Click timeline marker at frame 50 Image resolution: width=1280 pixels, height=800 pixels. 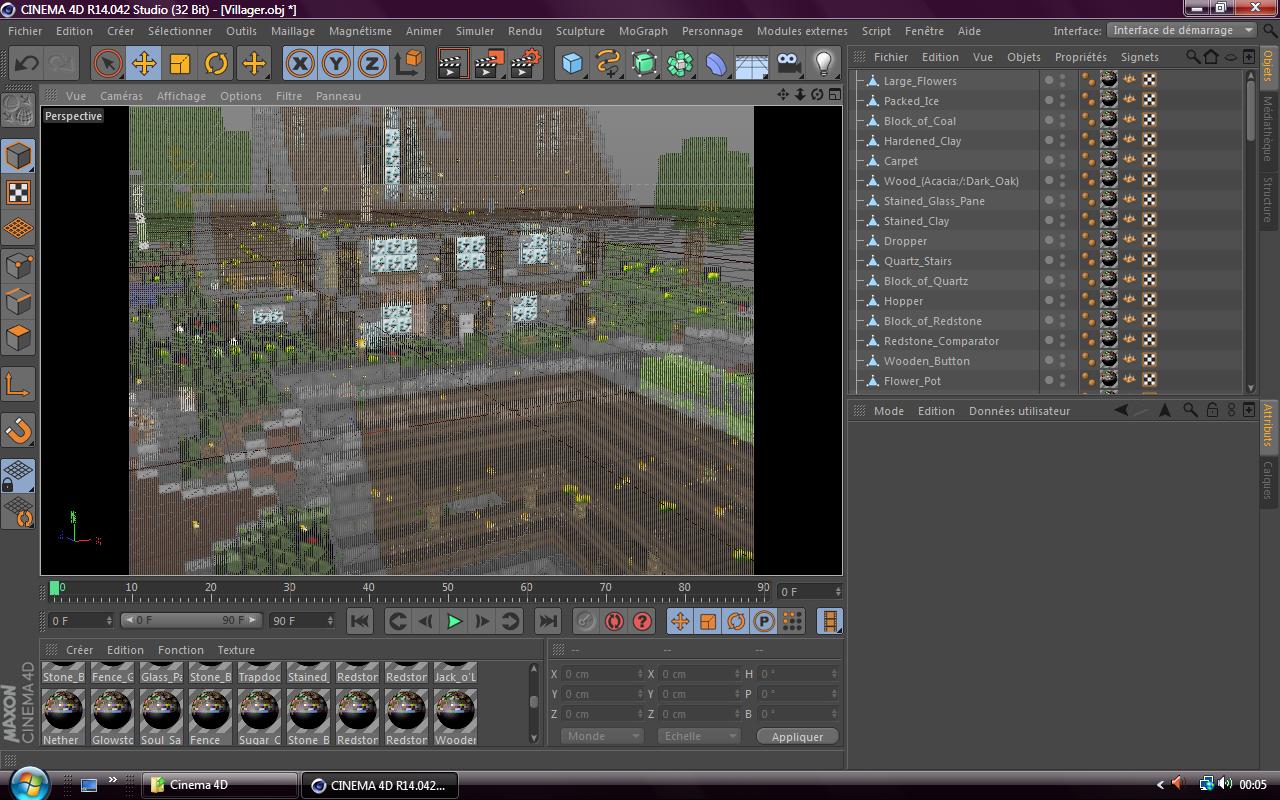(x=447, y=588)
